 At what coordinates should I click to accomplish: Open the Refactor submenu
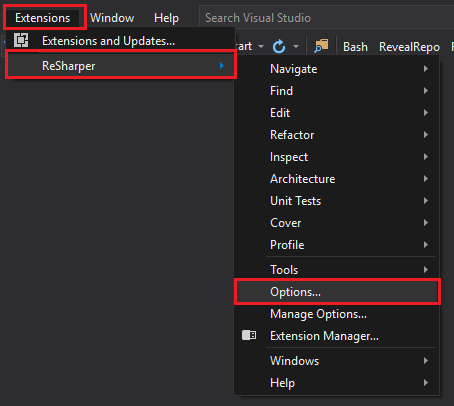click(337, 135)
